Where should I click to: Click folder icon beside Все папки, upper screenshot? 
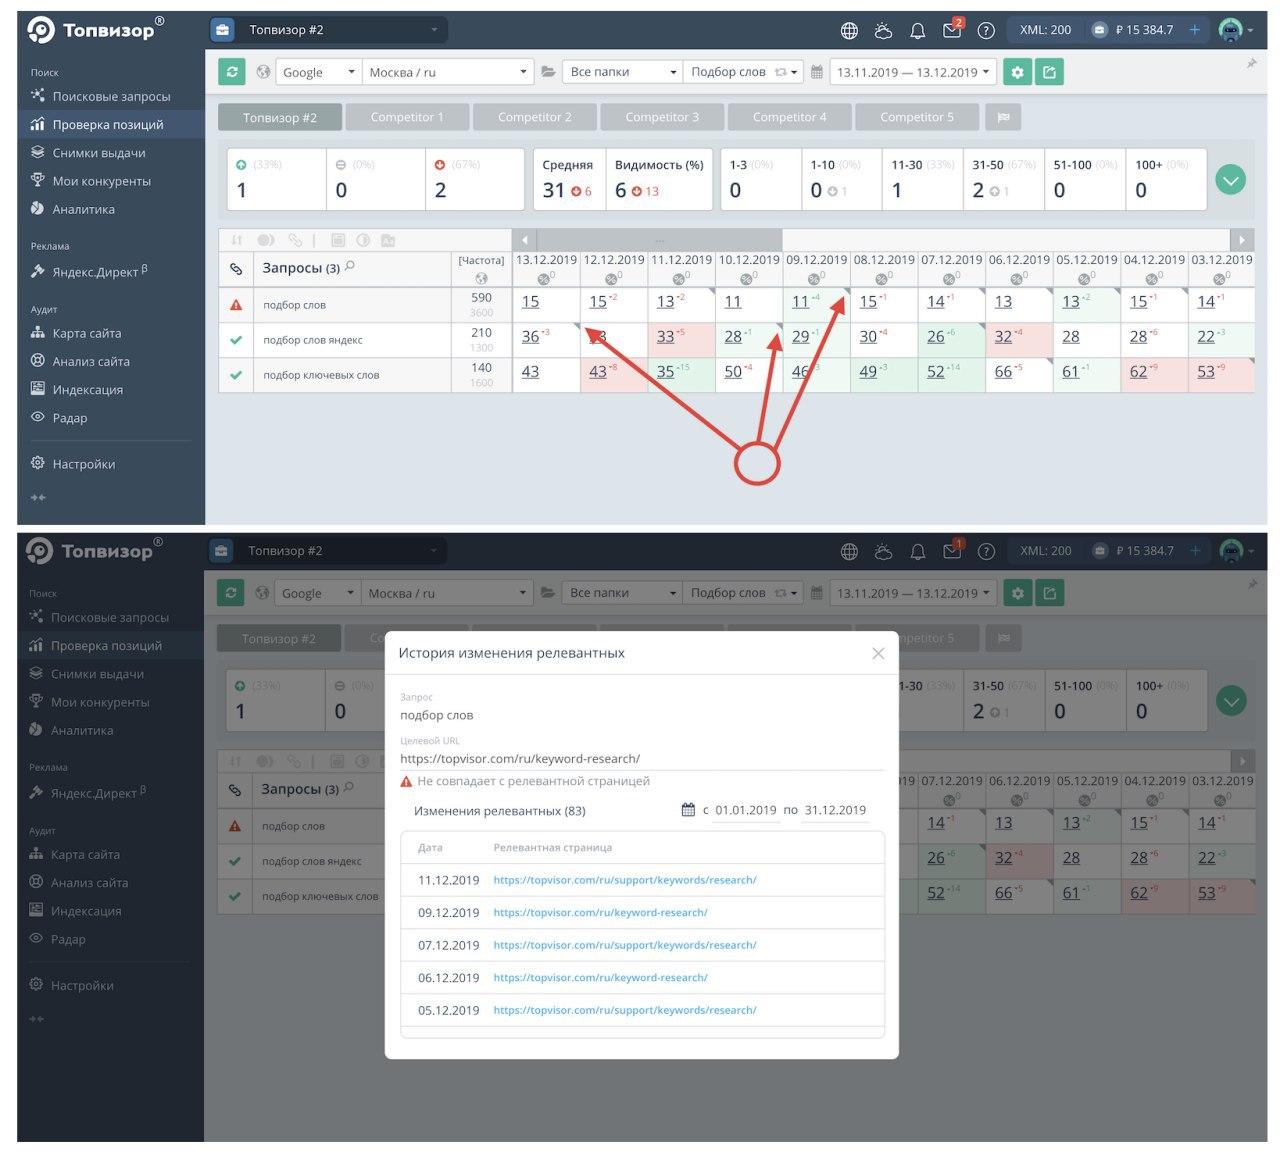click(548, 72)
